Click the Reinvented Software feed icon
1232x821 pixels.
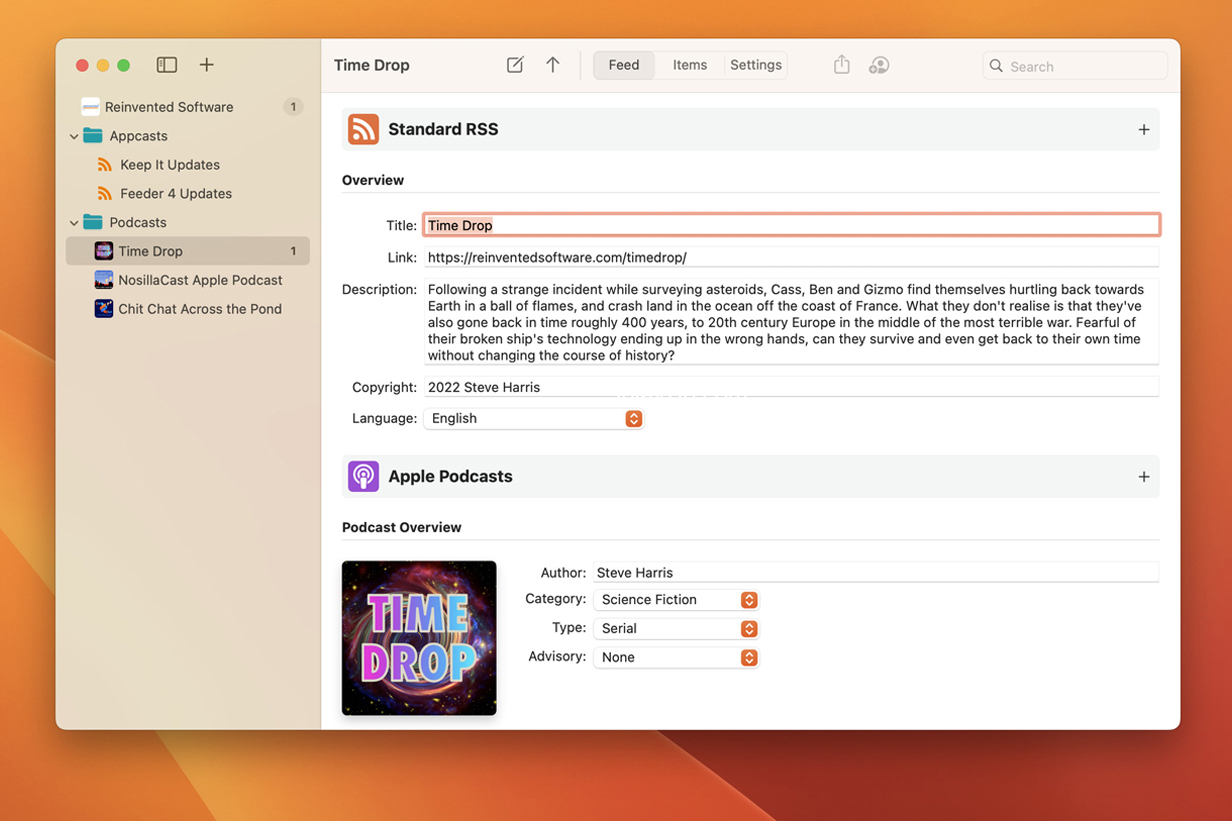(90, 107)
